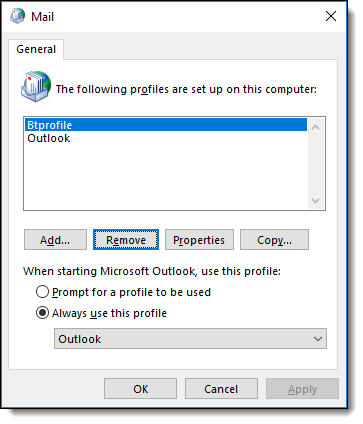Remove the selected profile

pyautogui.click(x=126, y=240)
